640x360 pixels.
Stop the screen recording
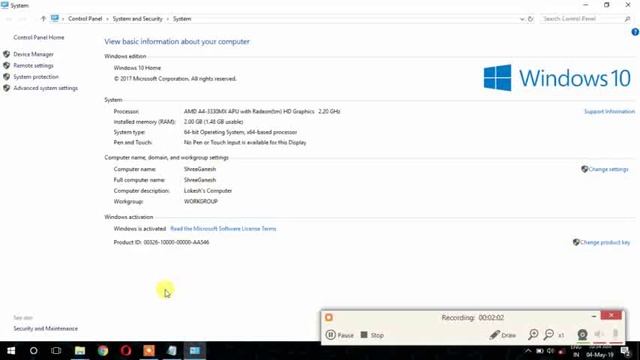pyautogui.click(x=372, y=335)
